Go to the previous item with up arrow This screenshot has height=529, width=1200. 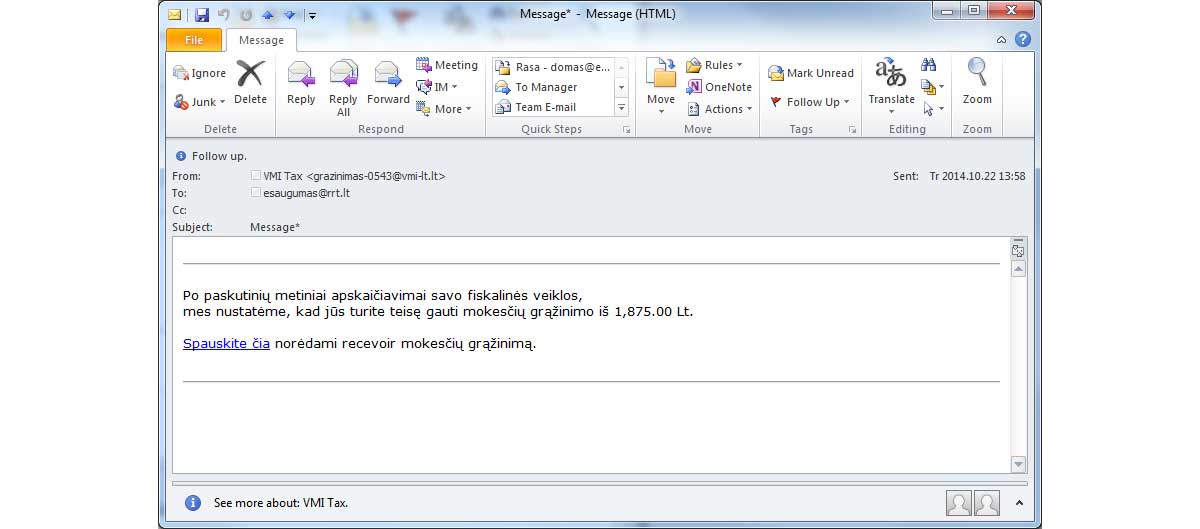267,15
